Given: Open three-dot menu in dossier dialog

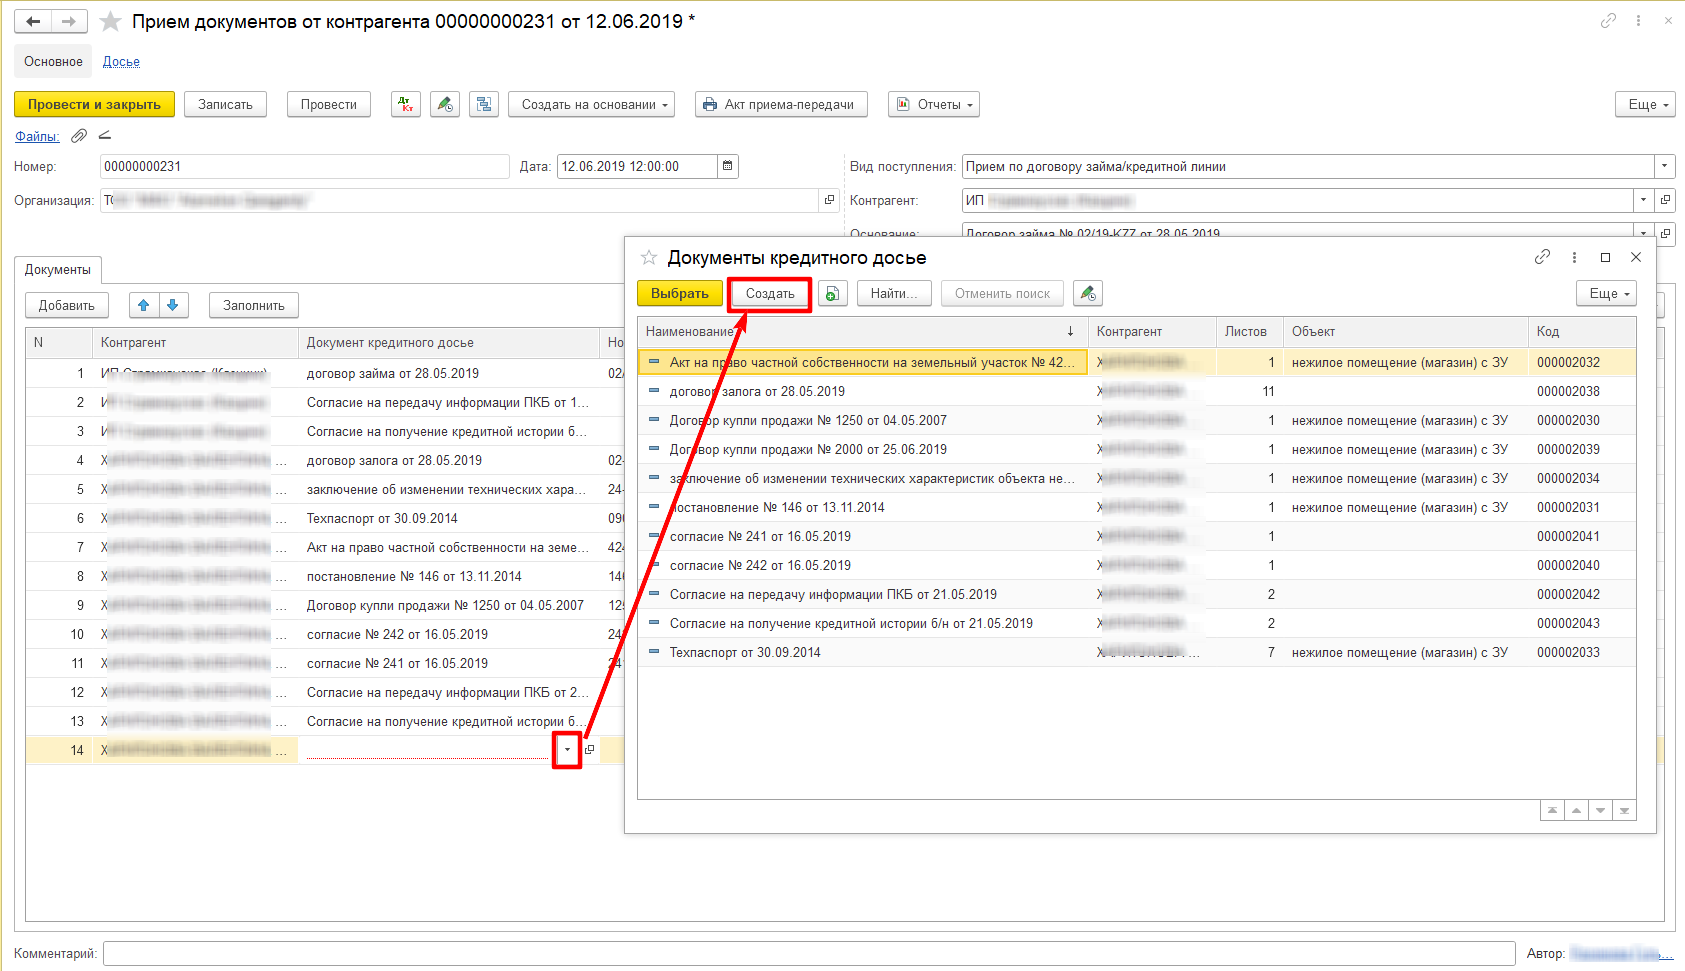Looking at the screenshot, I should pyautogui.click(x=1574, y=257).
